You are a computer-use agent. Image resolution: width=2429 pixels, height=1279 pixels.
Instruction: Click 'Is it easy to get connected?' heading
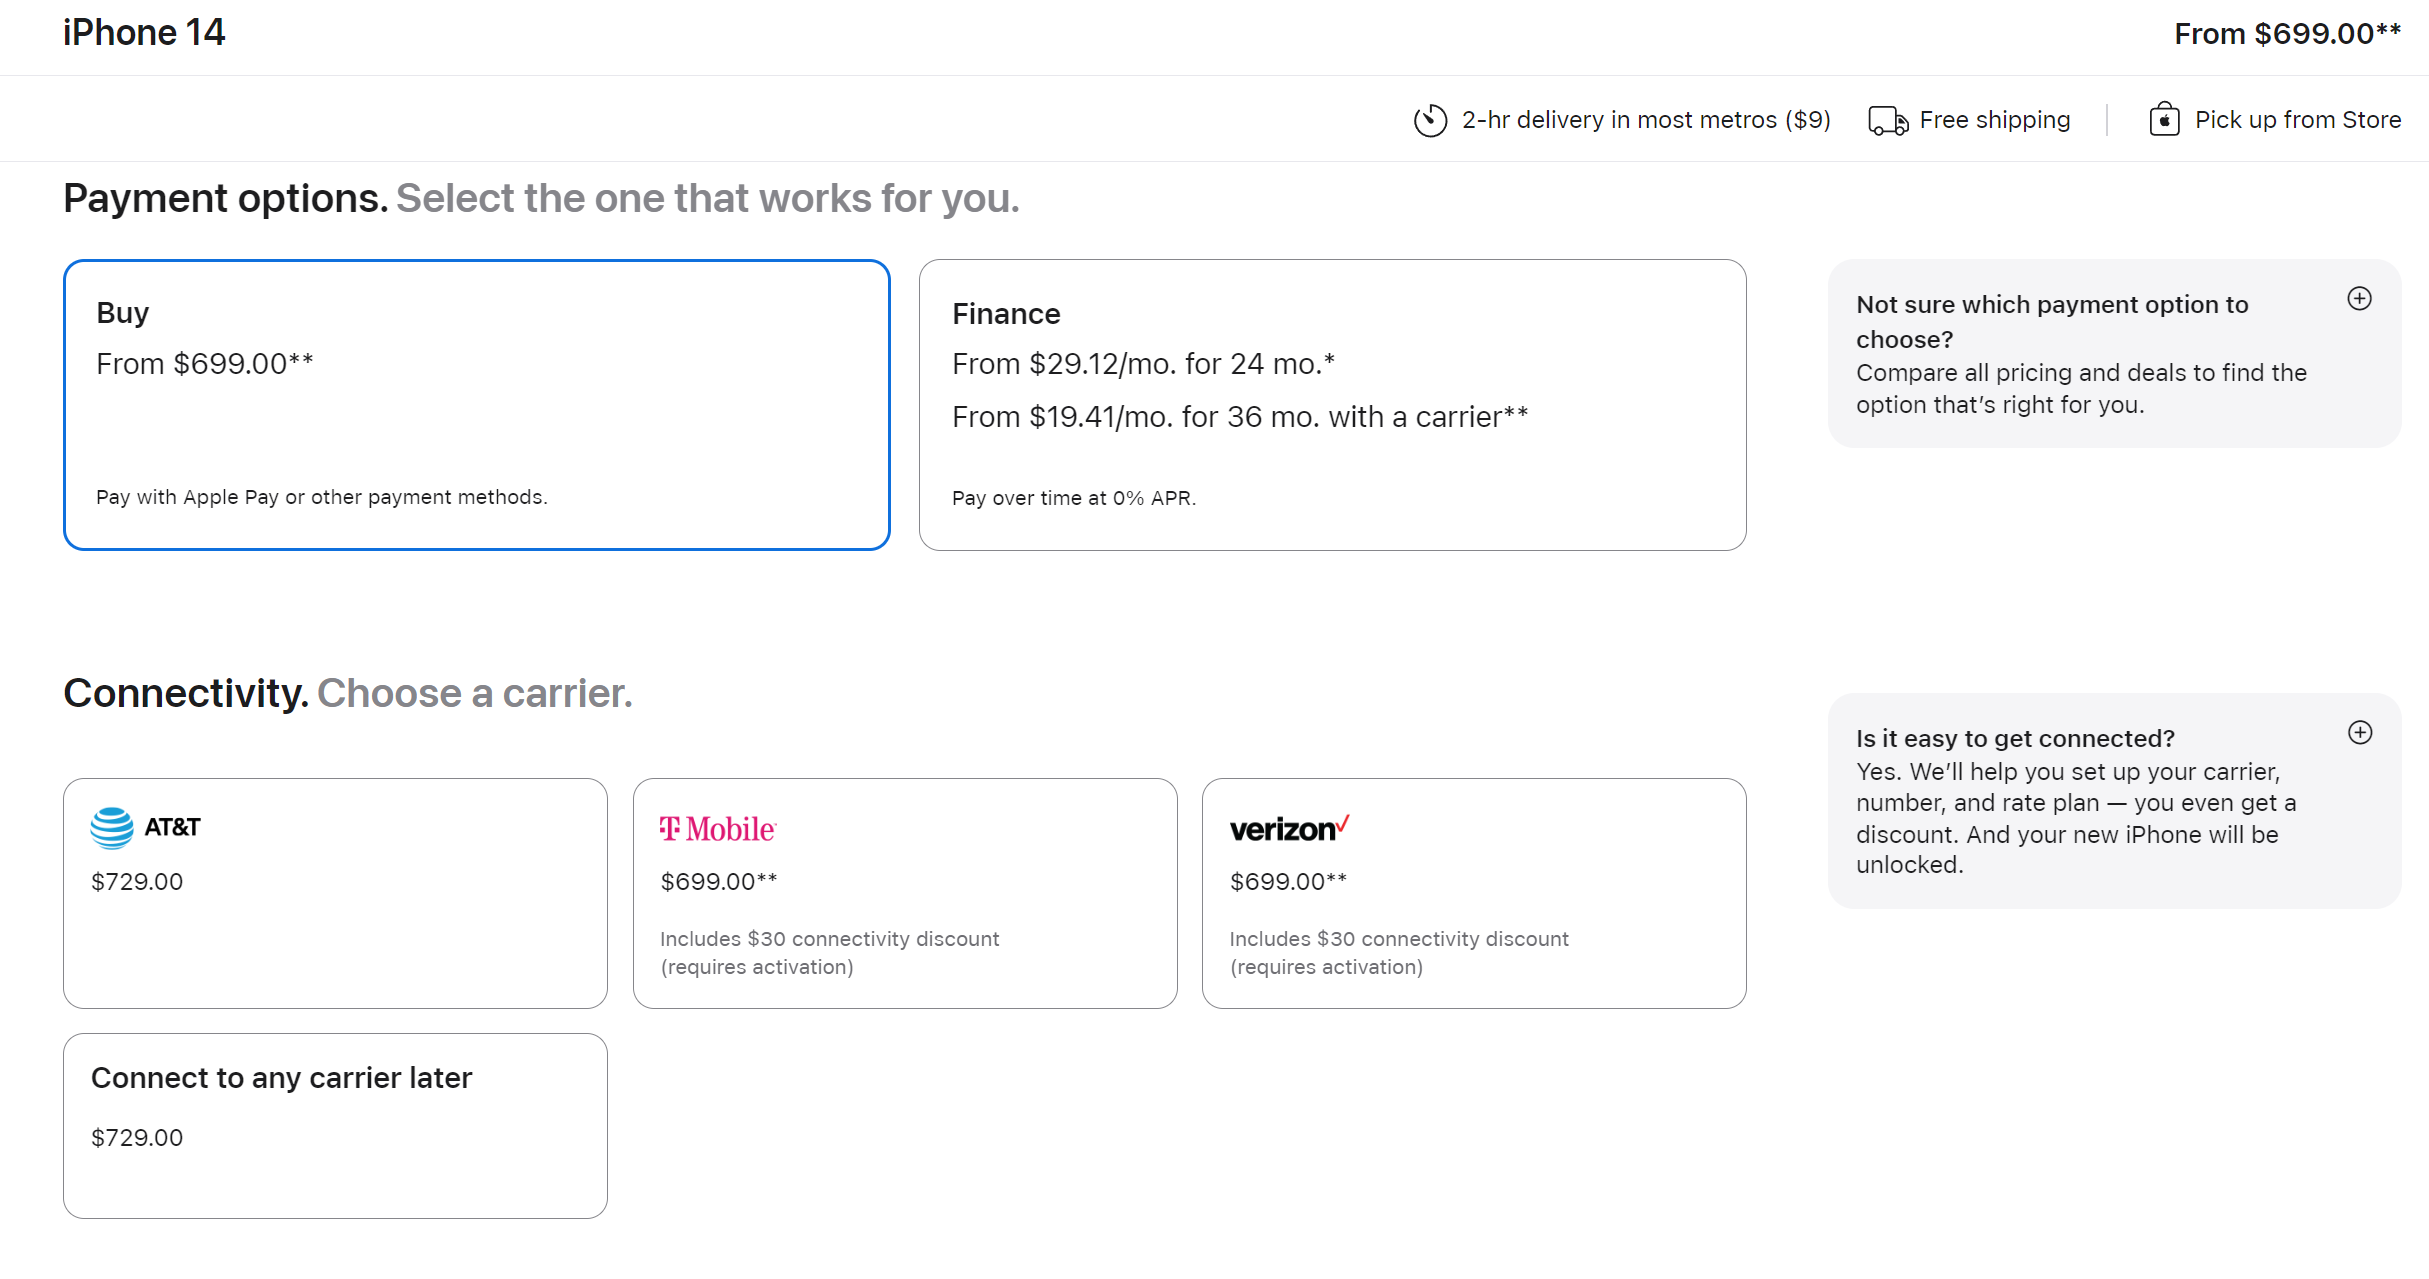pyautogui.click(x=2015, y=738)
